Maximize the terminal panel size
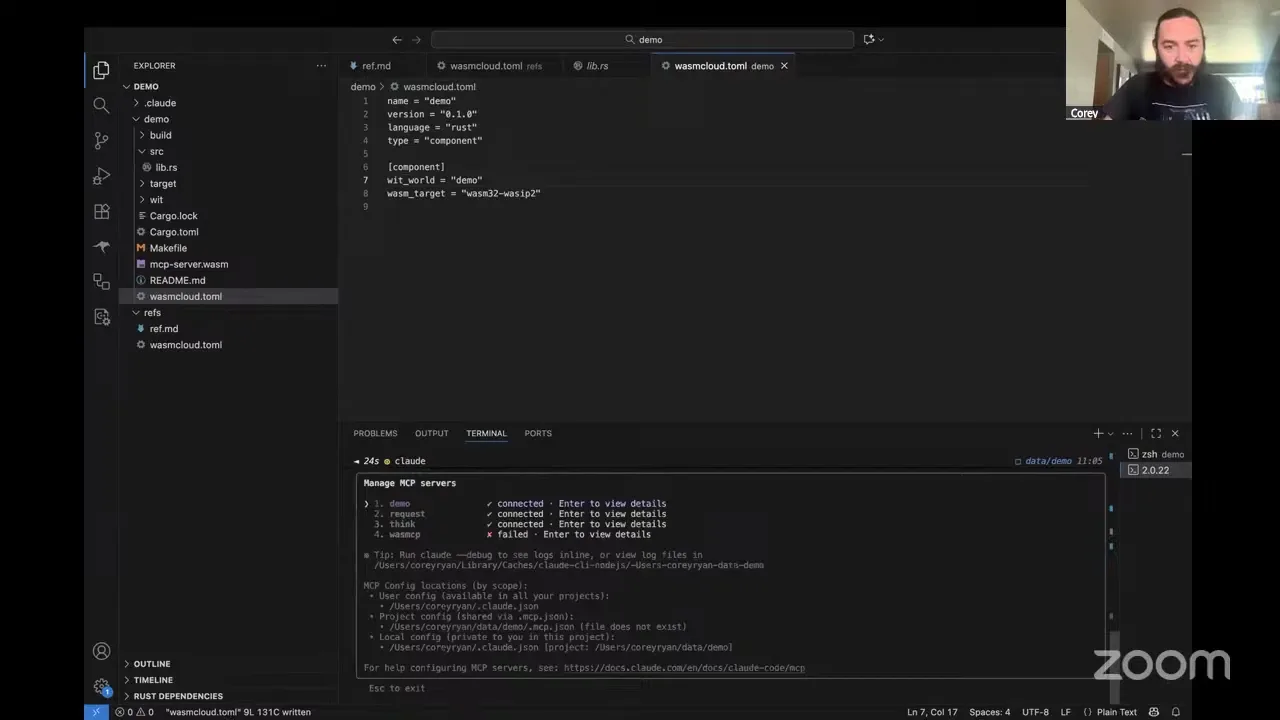The width and height of the screenshot is (1280, 720). [x=1156, y=433]
